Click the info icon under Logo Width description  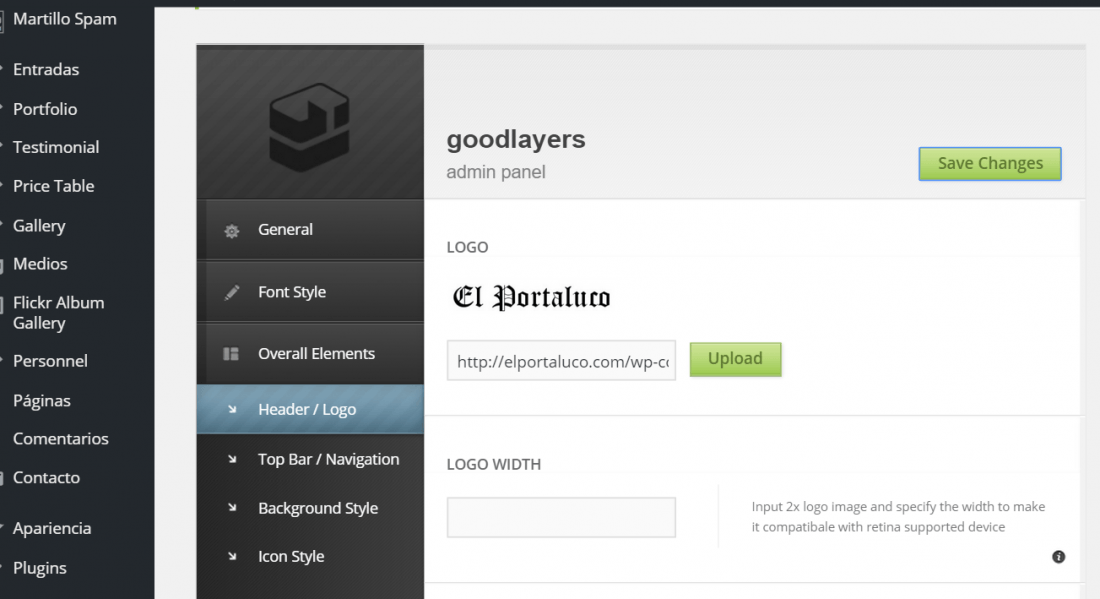[1059, 557]
